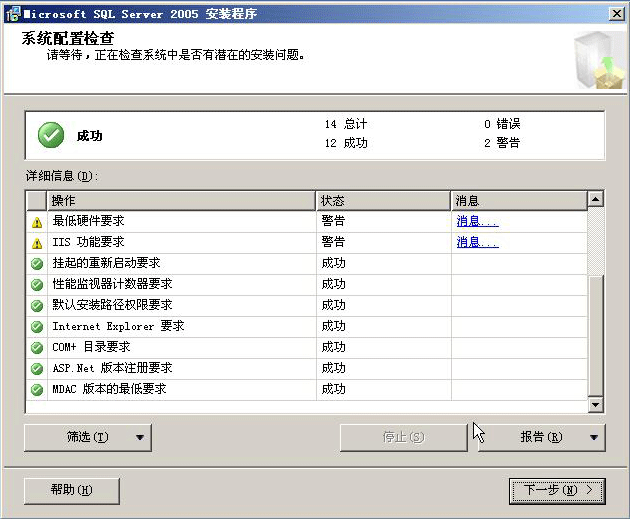Open 消息 link for IIS 功能要求

coord(477,242)
